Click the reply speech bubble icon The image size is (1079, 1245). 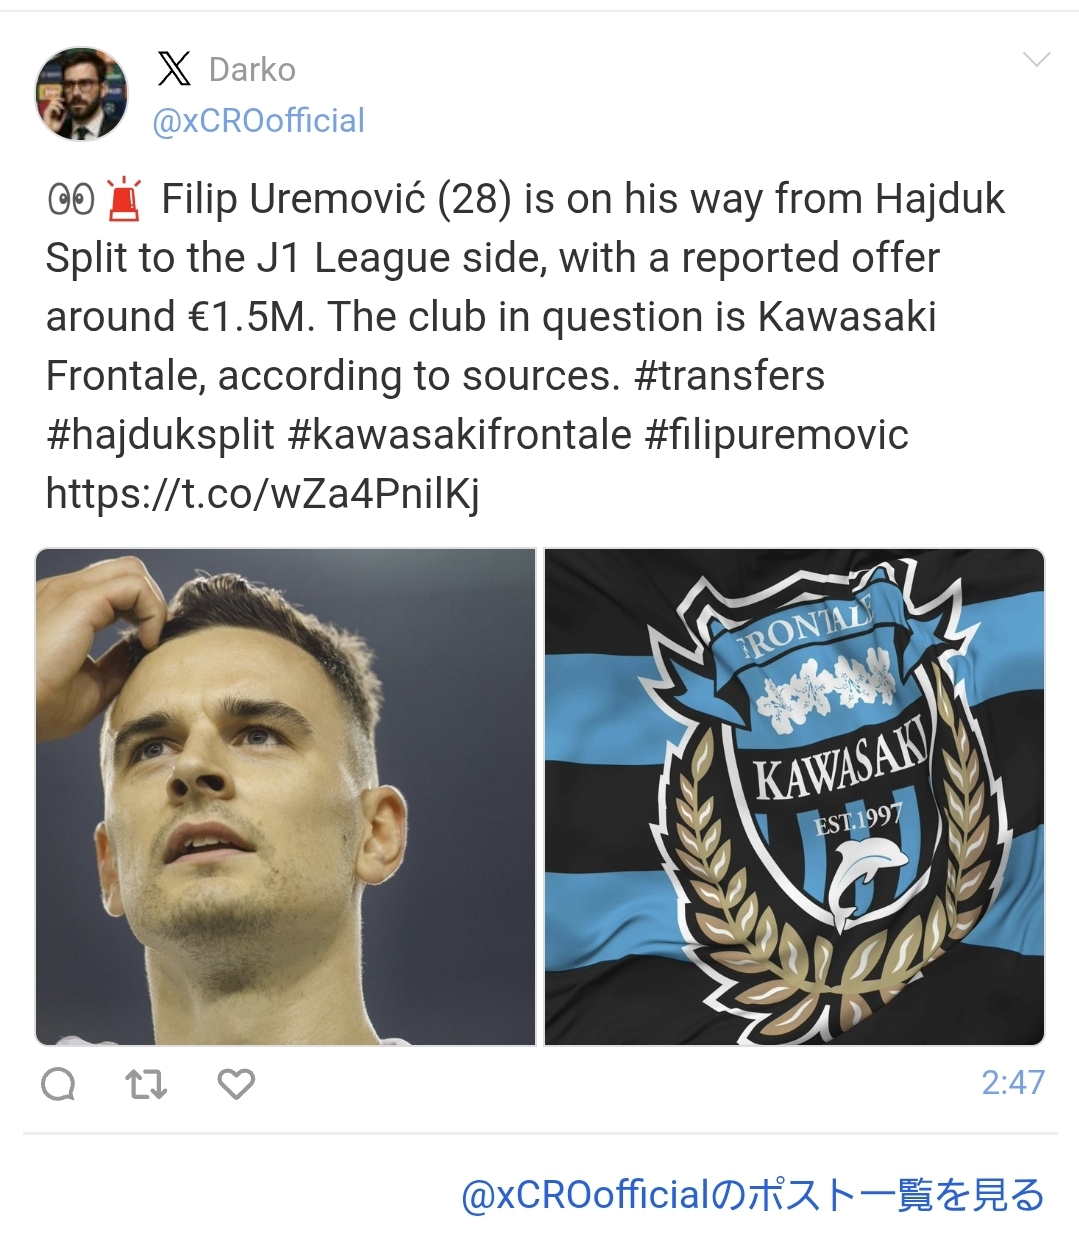(58, 1083)
